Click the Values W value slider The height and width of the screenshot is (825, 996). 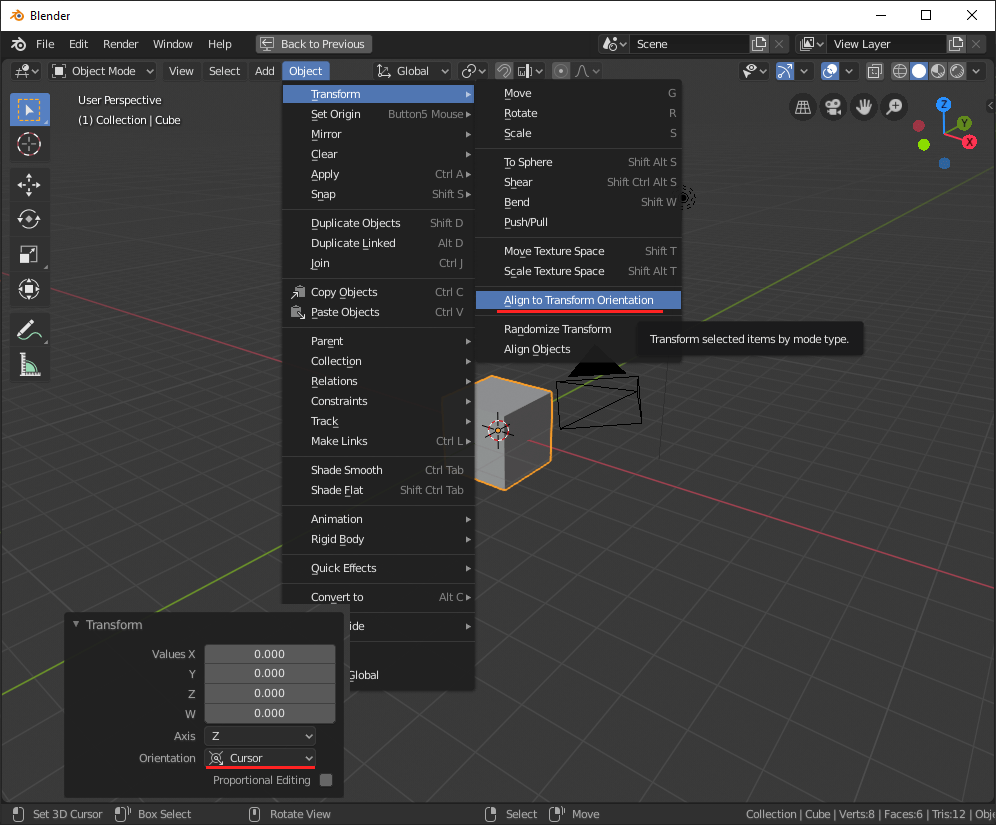point(269,714)
